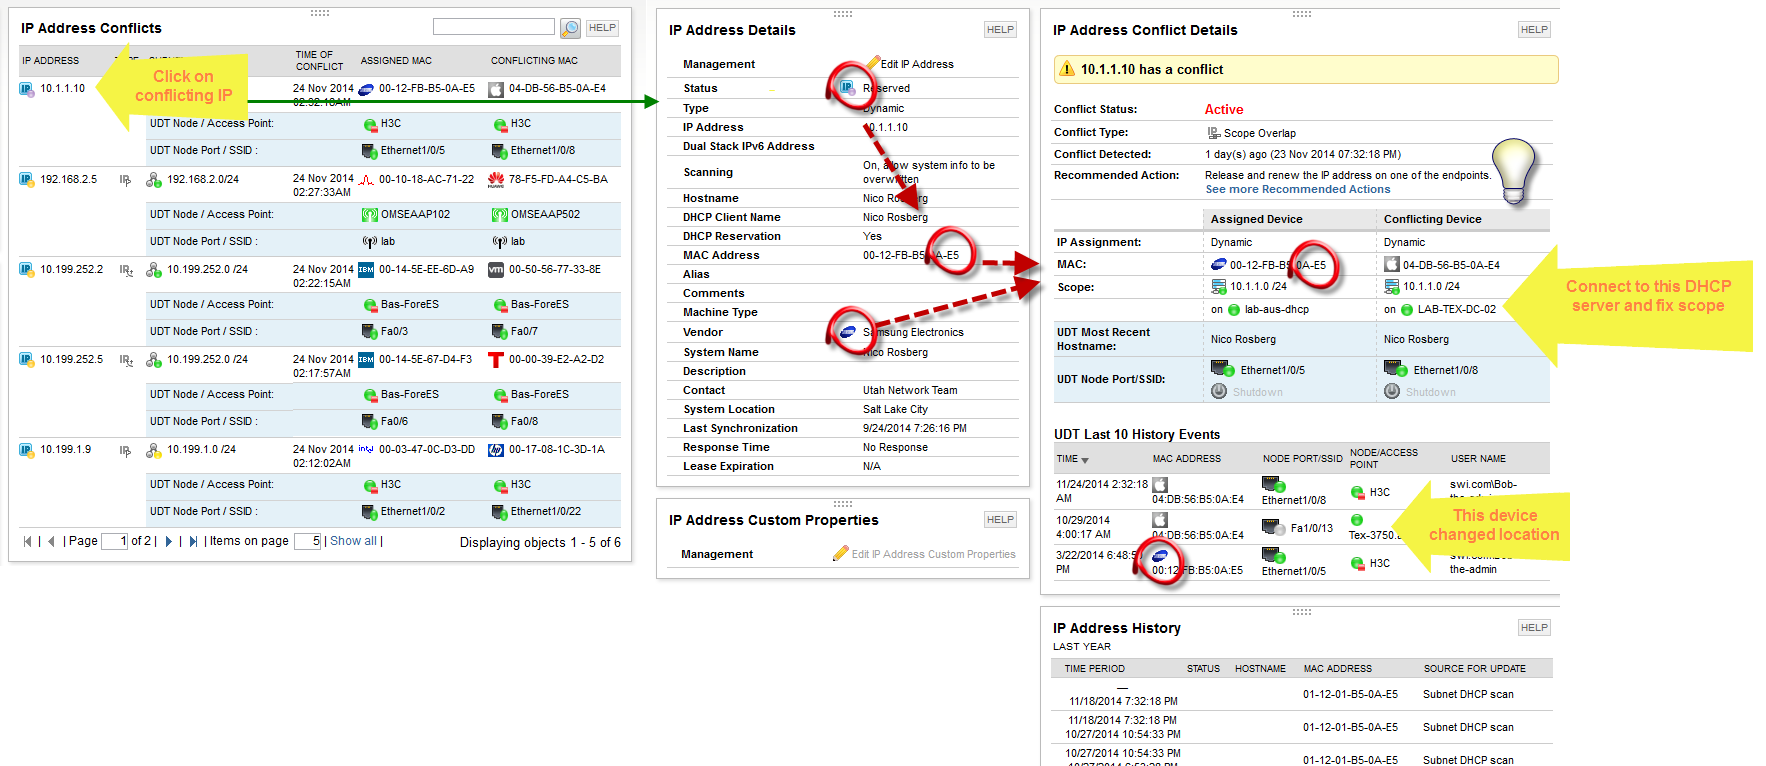Sort history events by TIME column arrow
Image resolution: width=1766 pixels, height=766 pixels.
pos(1085,460)
